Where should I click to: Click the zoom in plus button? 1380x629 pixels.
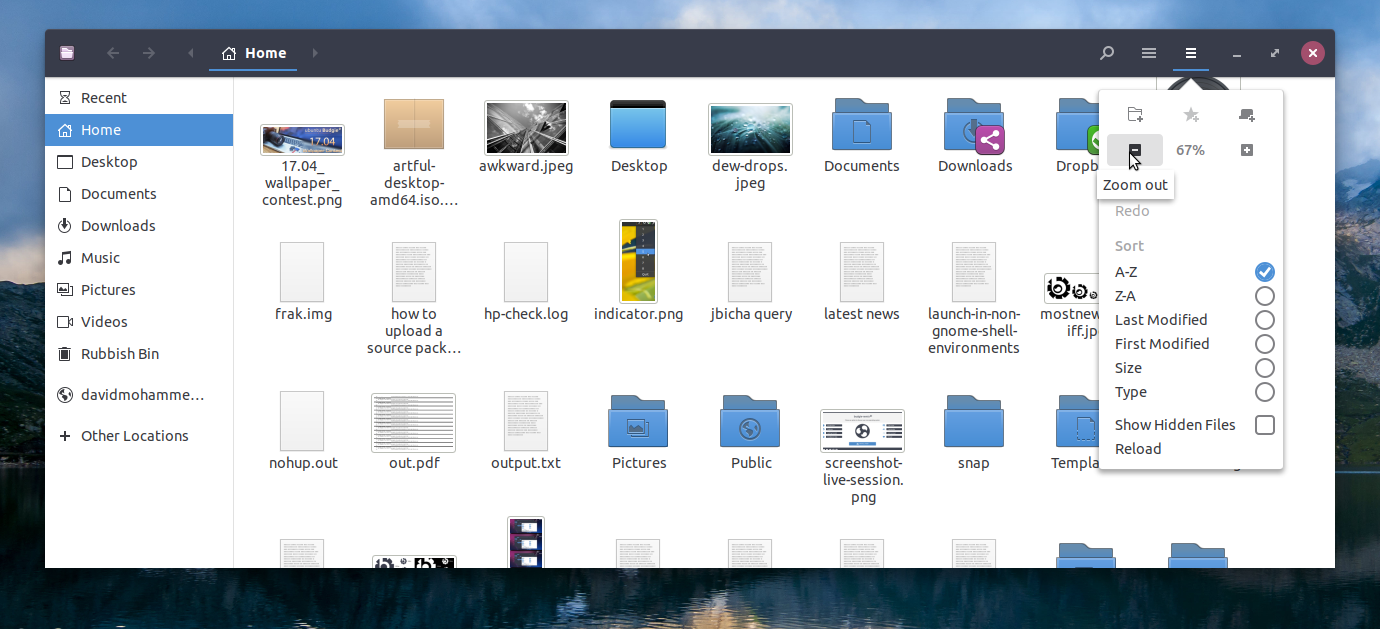pos(1247,150)
